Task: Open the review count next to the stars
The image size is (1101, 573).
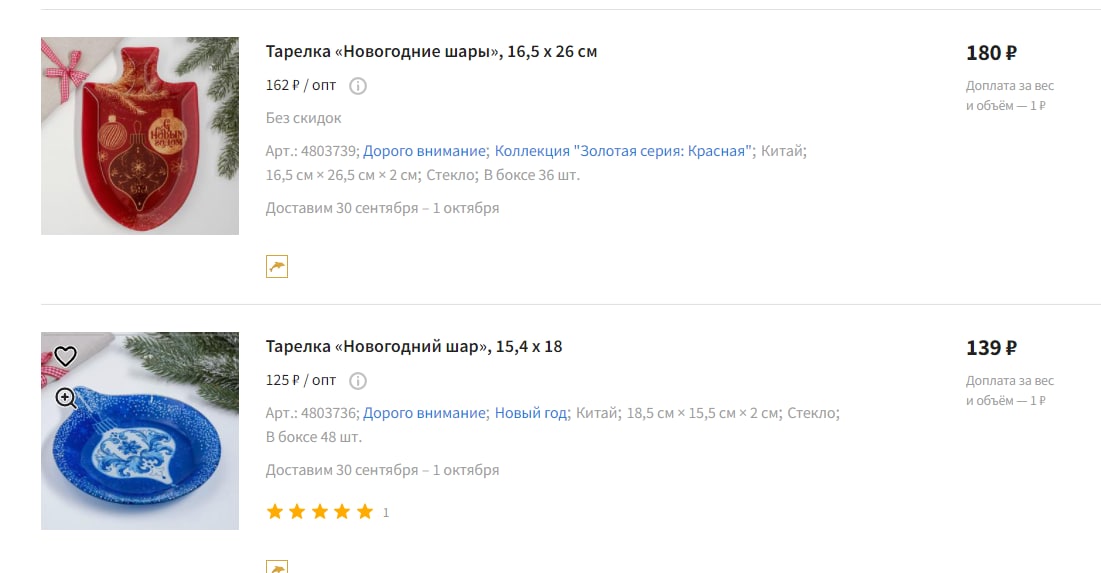Action: coord(385,513)
